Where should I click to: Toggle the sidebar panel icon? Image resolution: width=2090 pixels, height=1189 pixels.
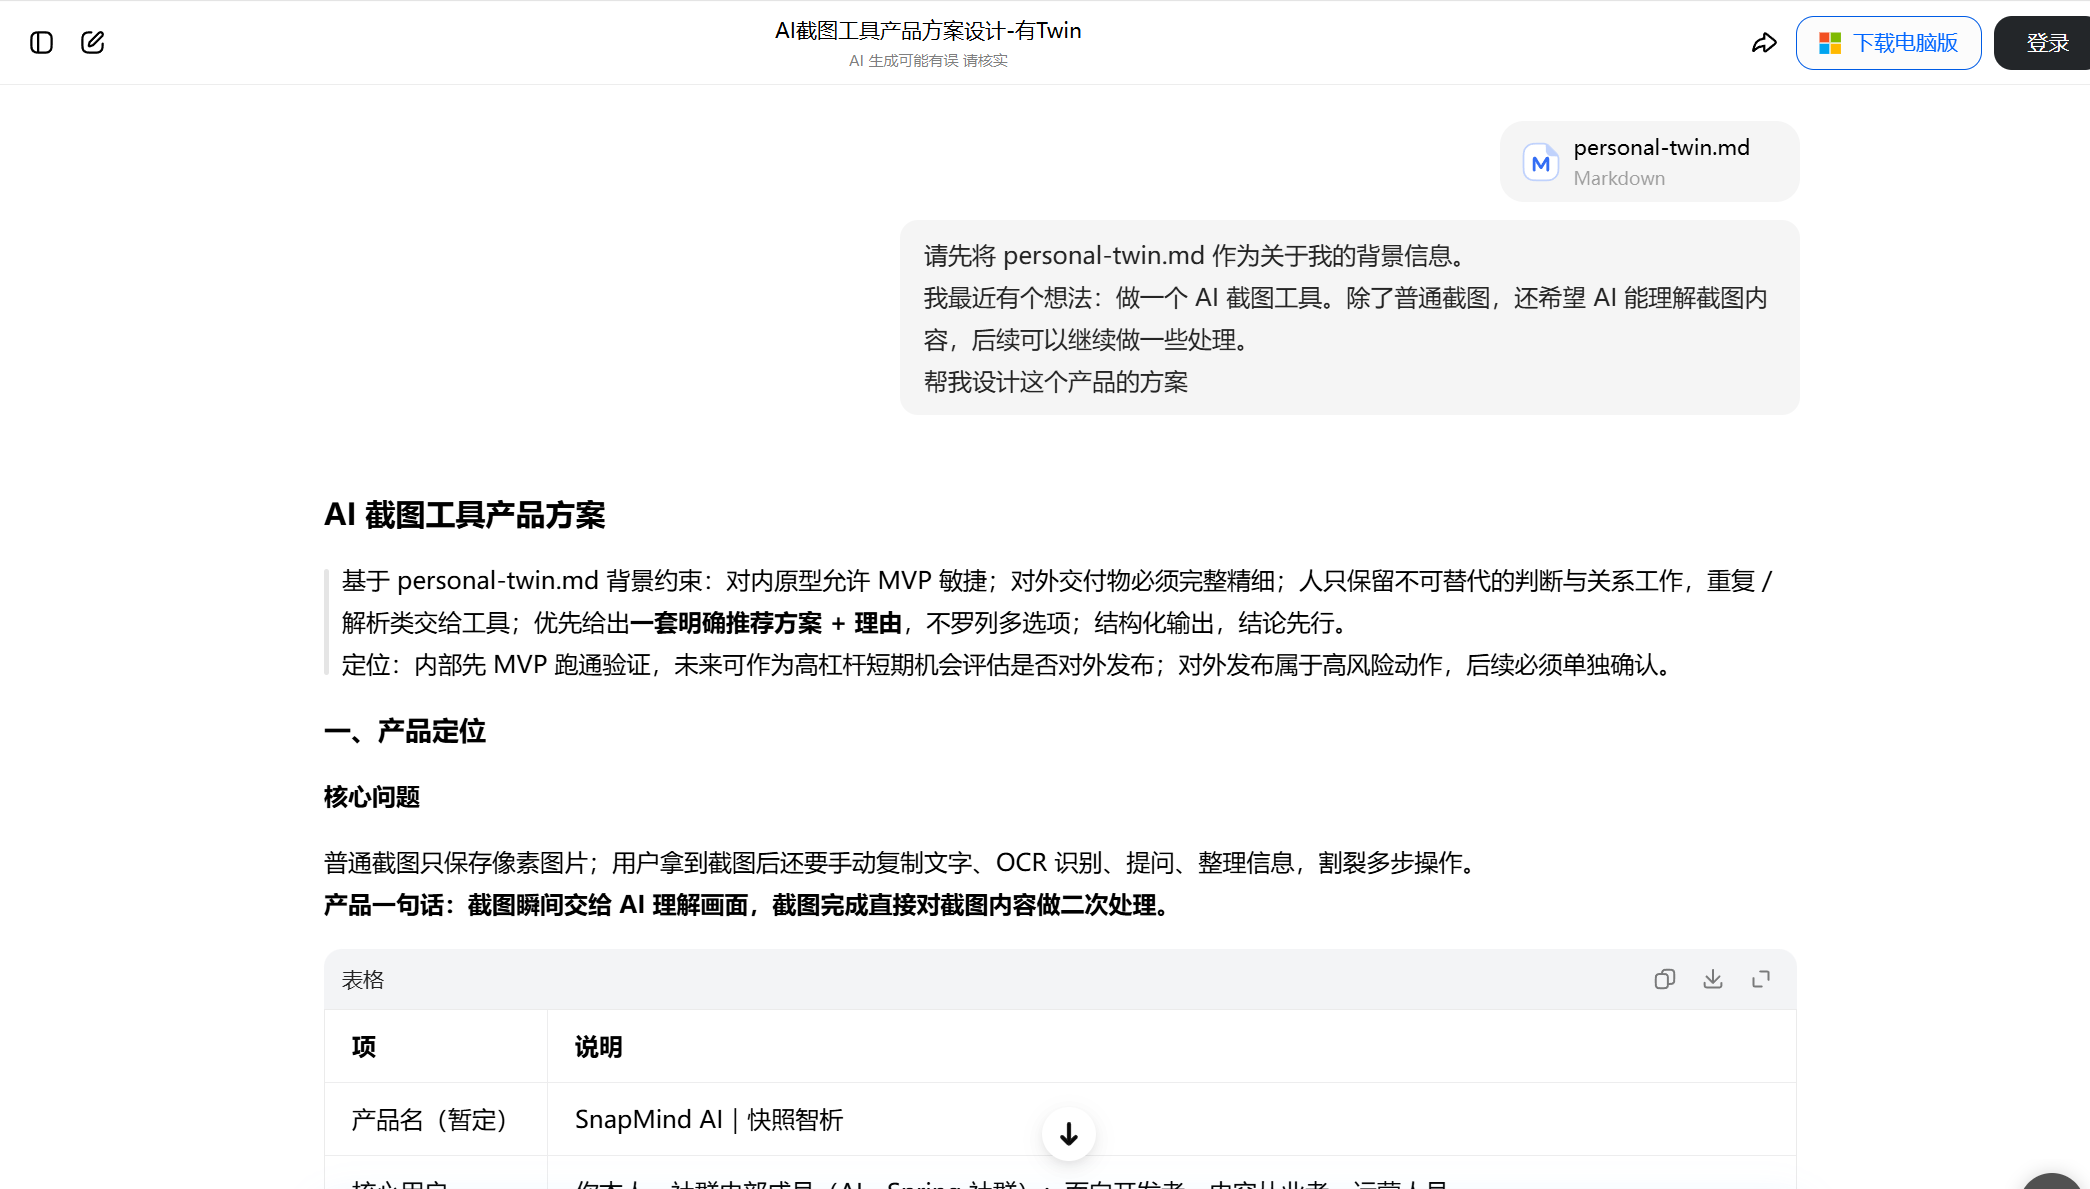[41, 42]
